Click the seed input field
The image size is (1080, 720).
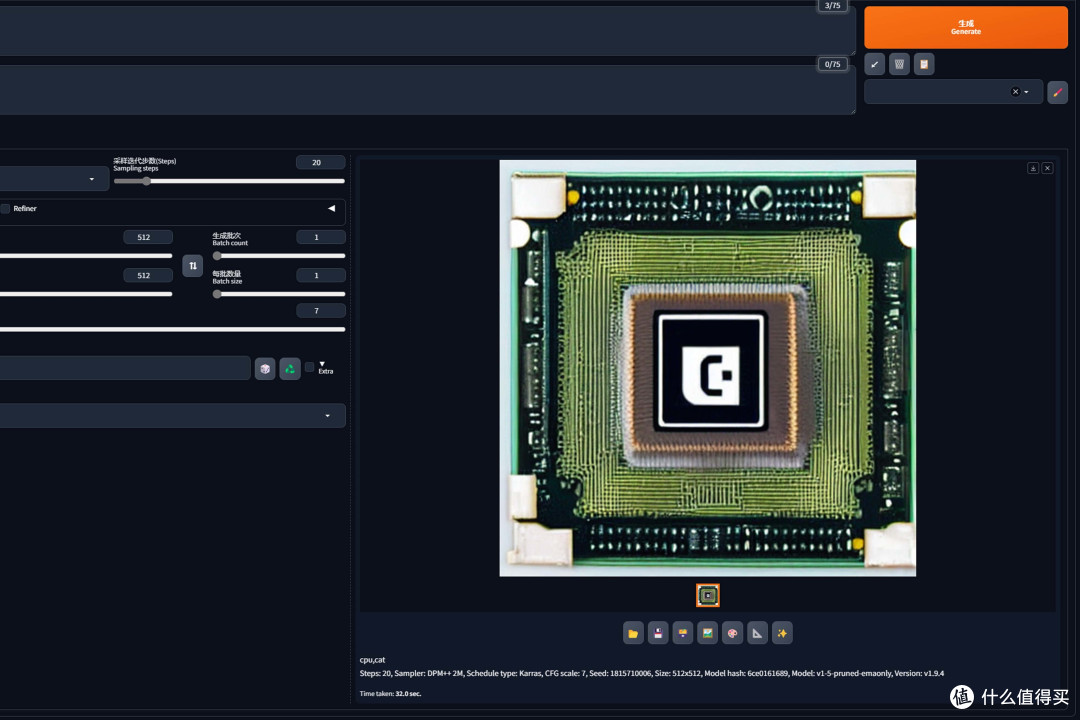[125, 369]
